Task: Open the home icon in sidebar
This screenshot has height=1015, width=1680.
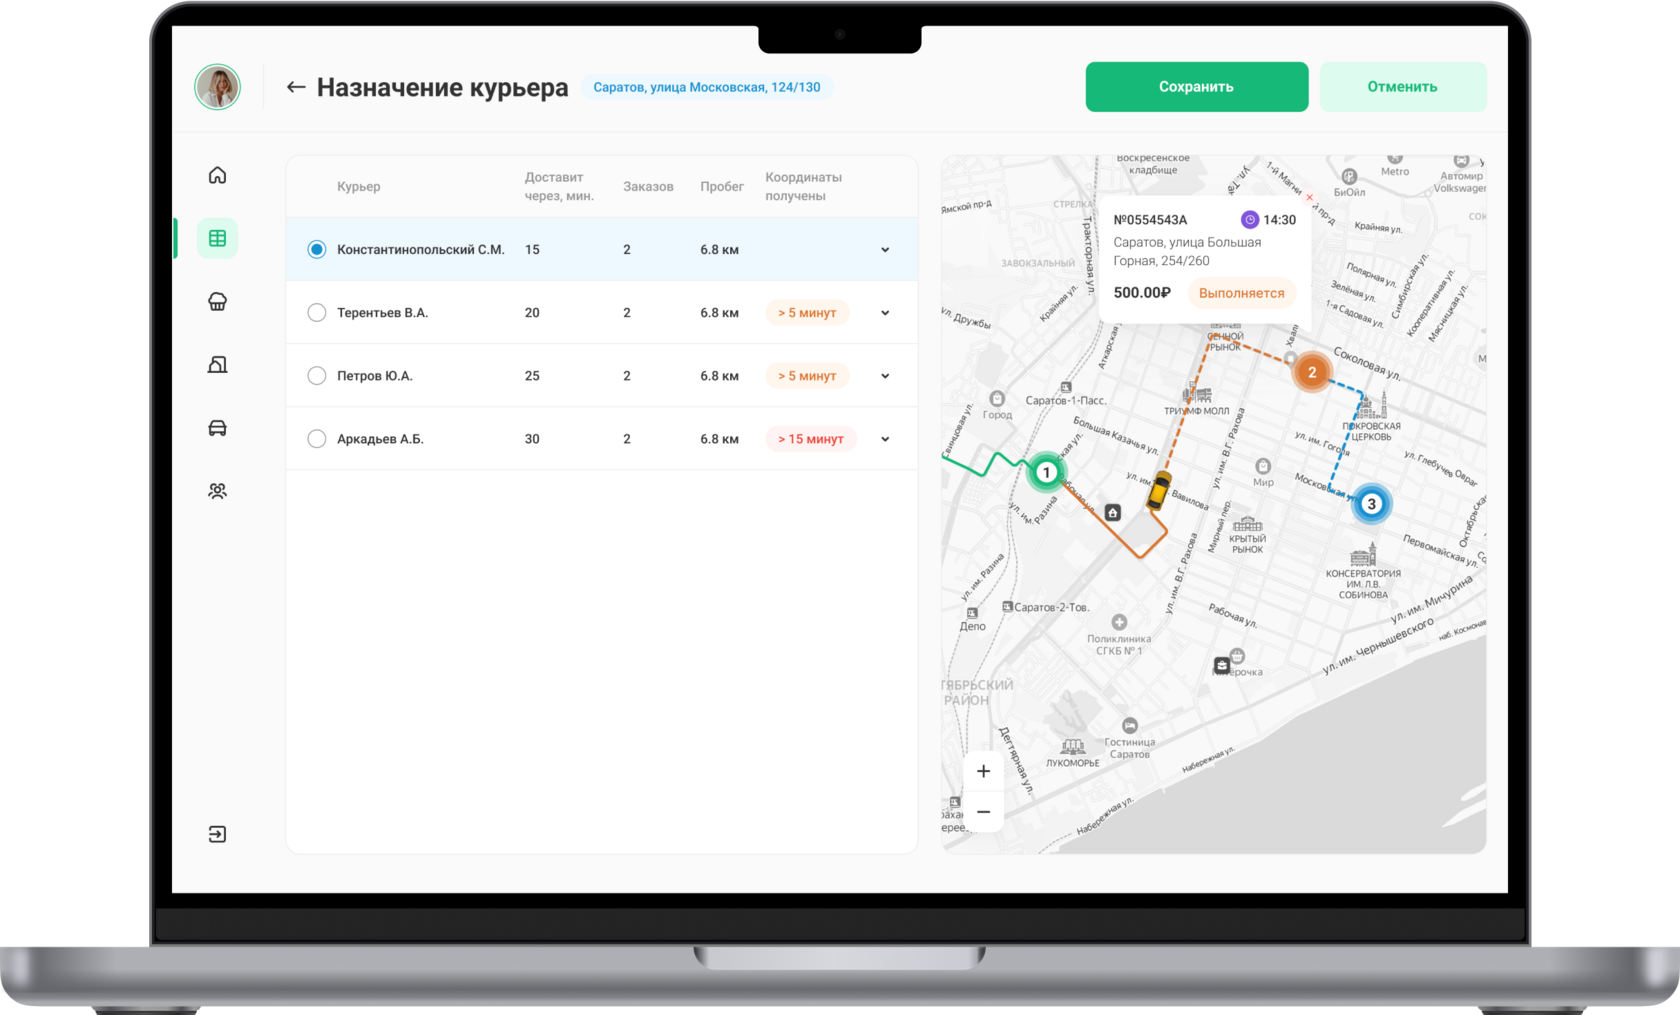Action: pyautogui.click(x=217, y=175)
